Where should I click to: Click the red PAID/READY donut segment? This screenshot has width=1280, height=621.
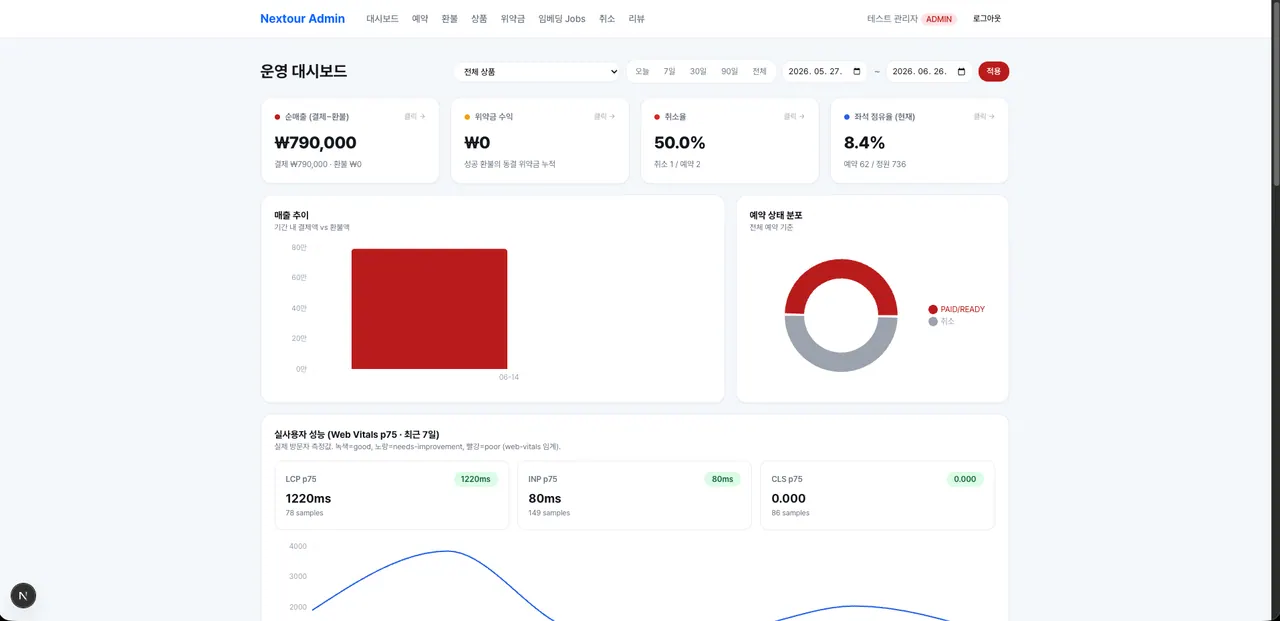click(841, 270)
